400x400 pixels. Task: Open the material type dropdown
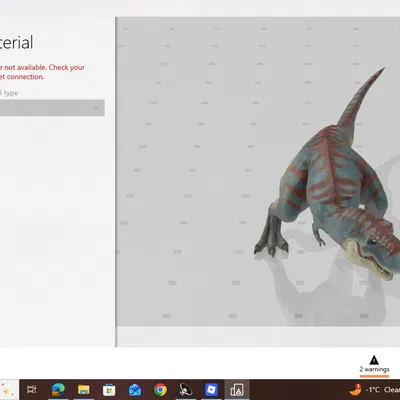coord(52,108)
